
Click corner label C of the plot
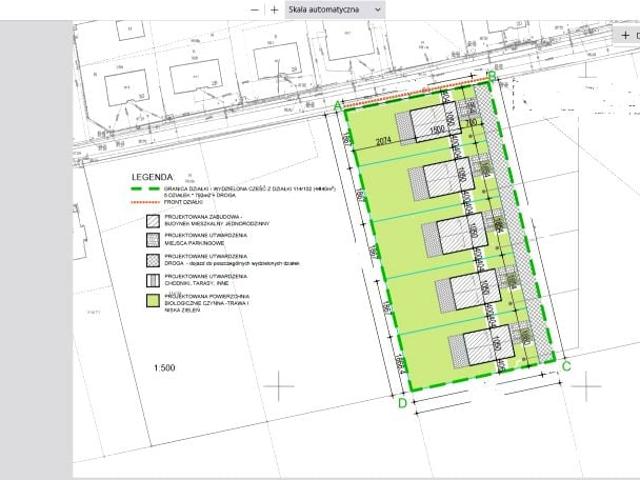click(566, 366)
